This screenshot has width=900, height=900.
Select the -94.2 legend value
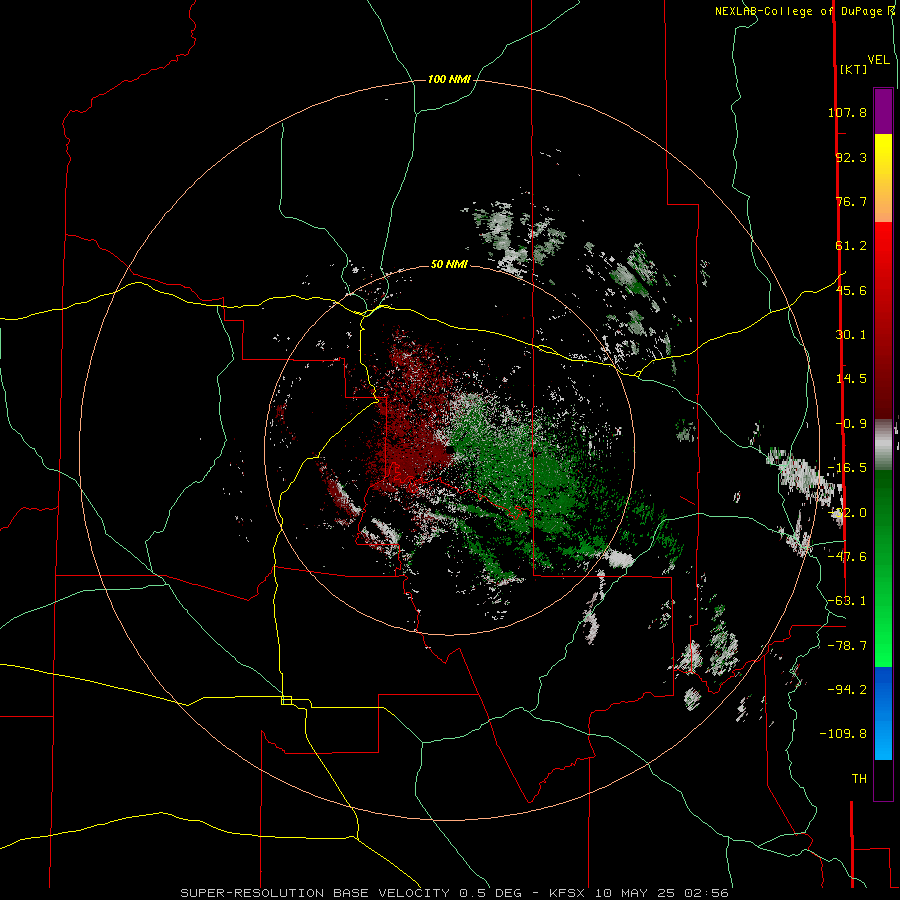[x=847, y=689]
